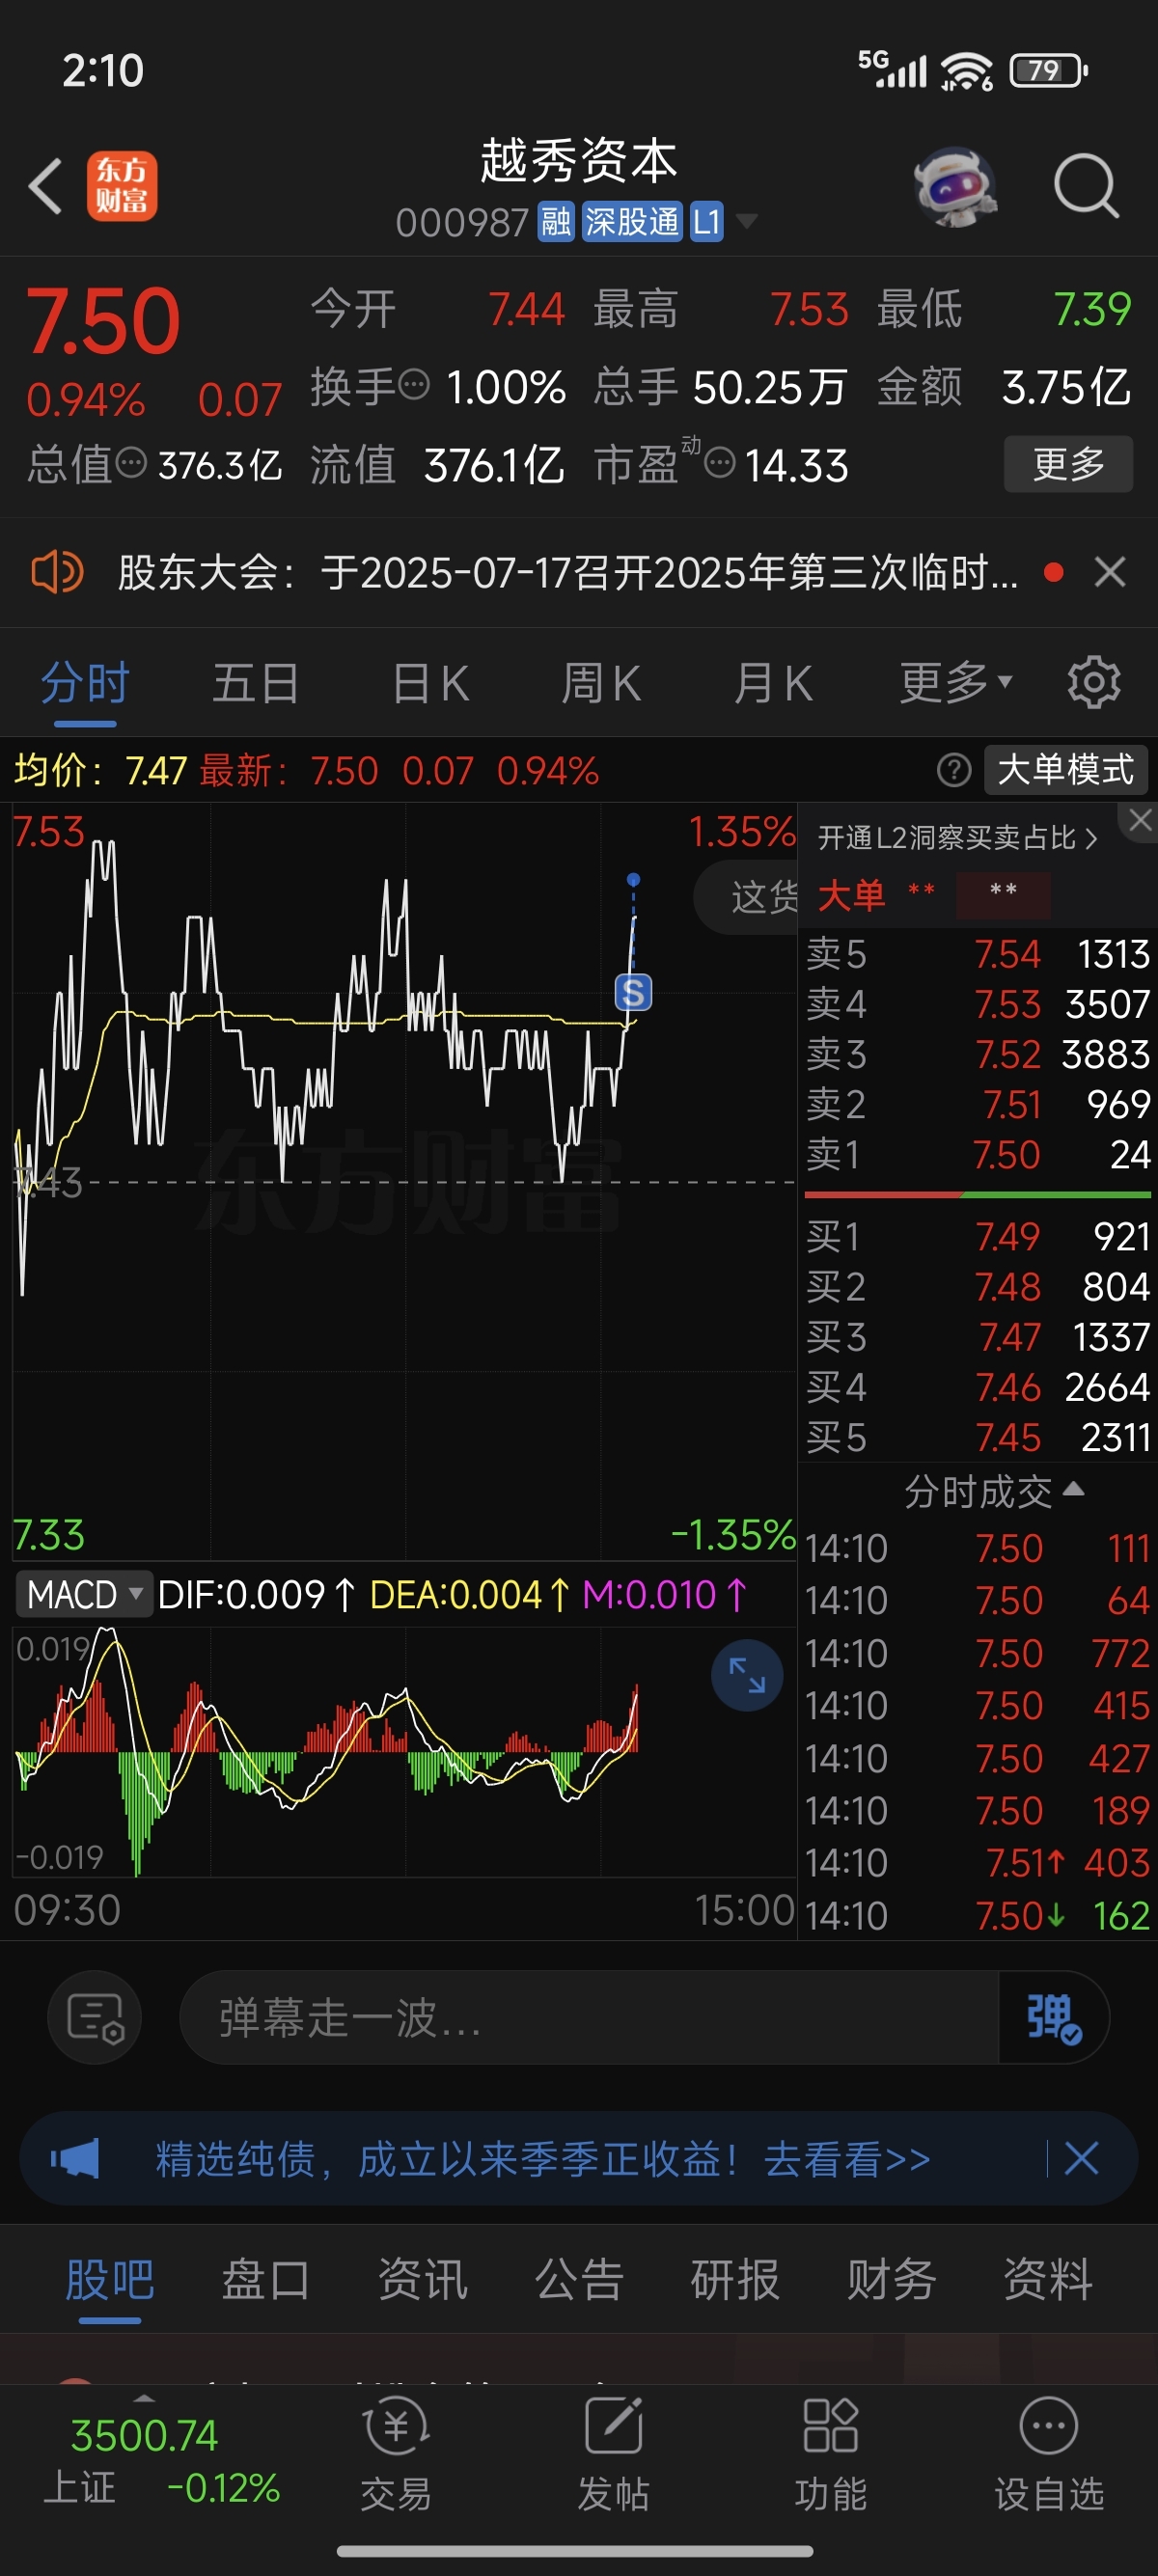Switch to 周K chart tab
This screenshot has width=1158, height=2576.
pos(600,684)
